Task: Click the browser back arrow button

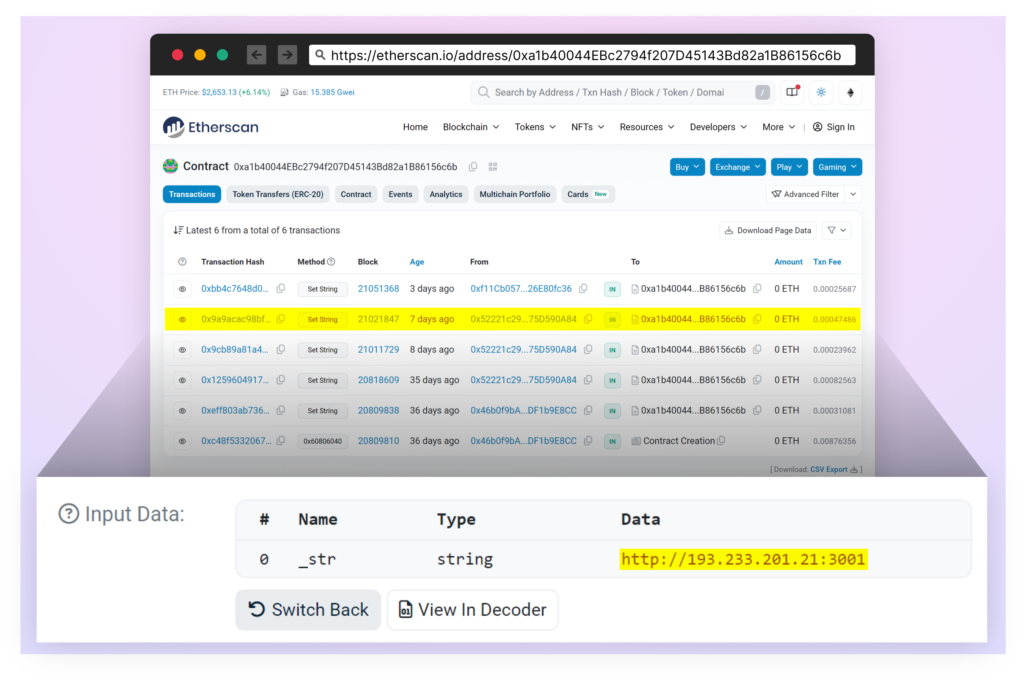Action: pyautogui.click(x=257, y=55)
